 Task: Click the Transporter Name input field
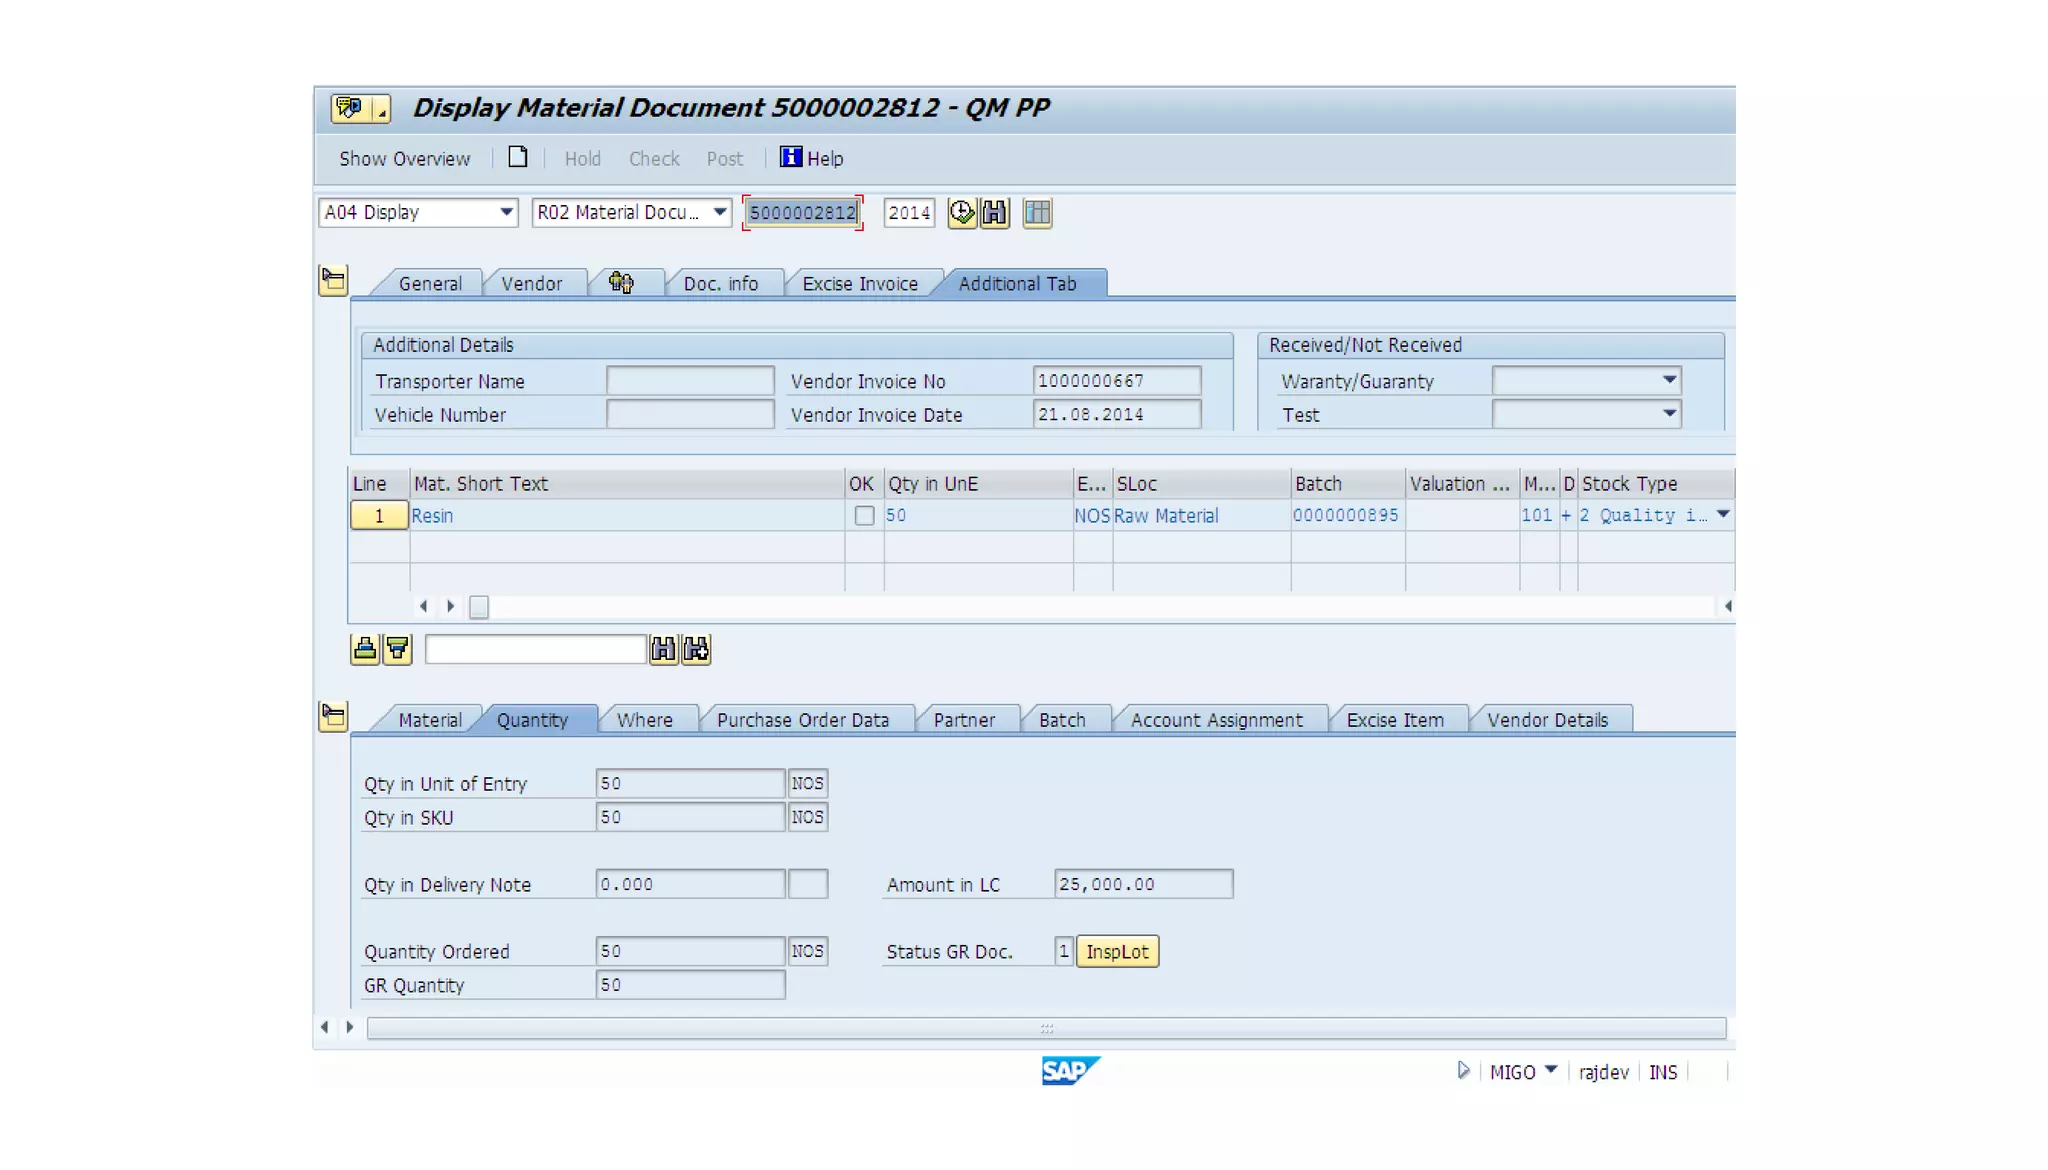pyautogui.click(x=689, y=380)
